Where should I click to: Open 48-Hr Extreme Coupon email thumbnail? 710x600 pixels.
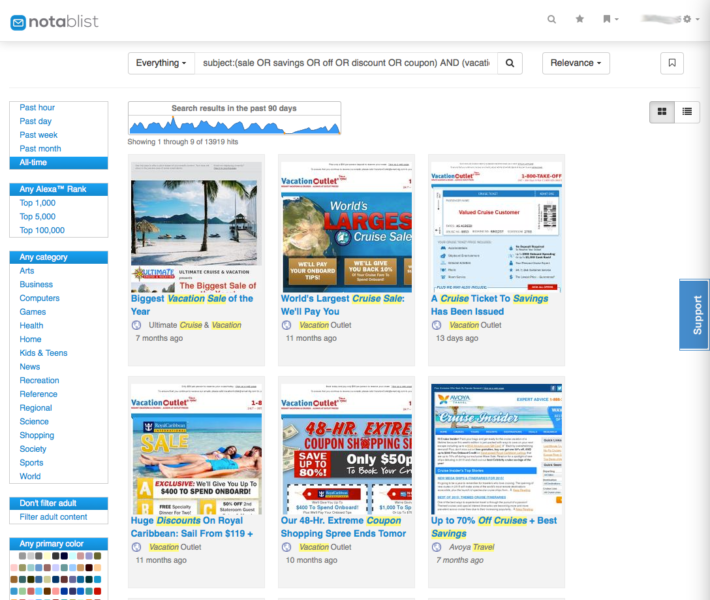pyautogui.click(x=346, y=449)
